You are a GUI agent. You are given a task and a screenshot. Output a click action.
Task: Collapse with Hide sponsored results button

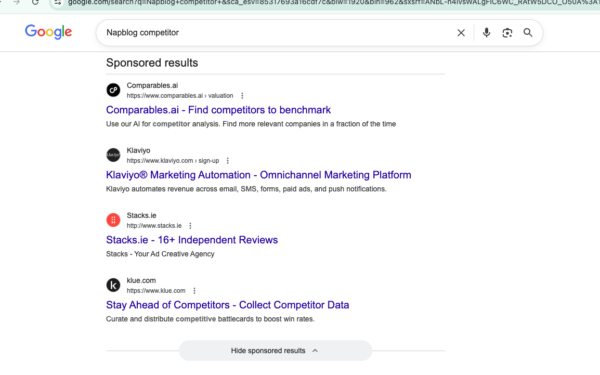[275, 351]
